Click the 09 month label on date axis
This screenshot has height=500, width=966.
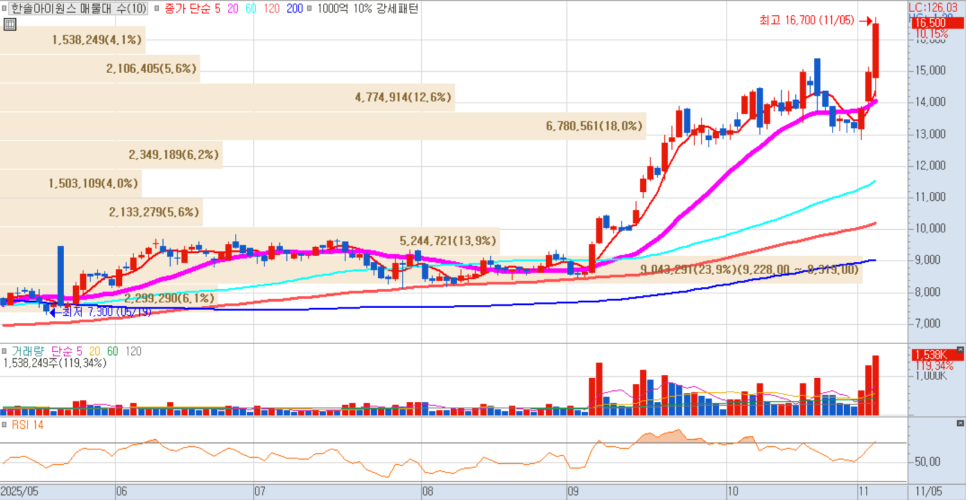[576, 492]
